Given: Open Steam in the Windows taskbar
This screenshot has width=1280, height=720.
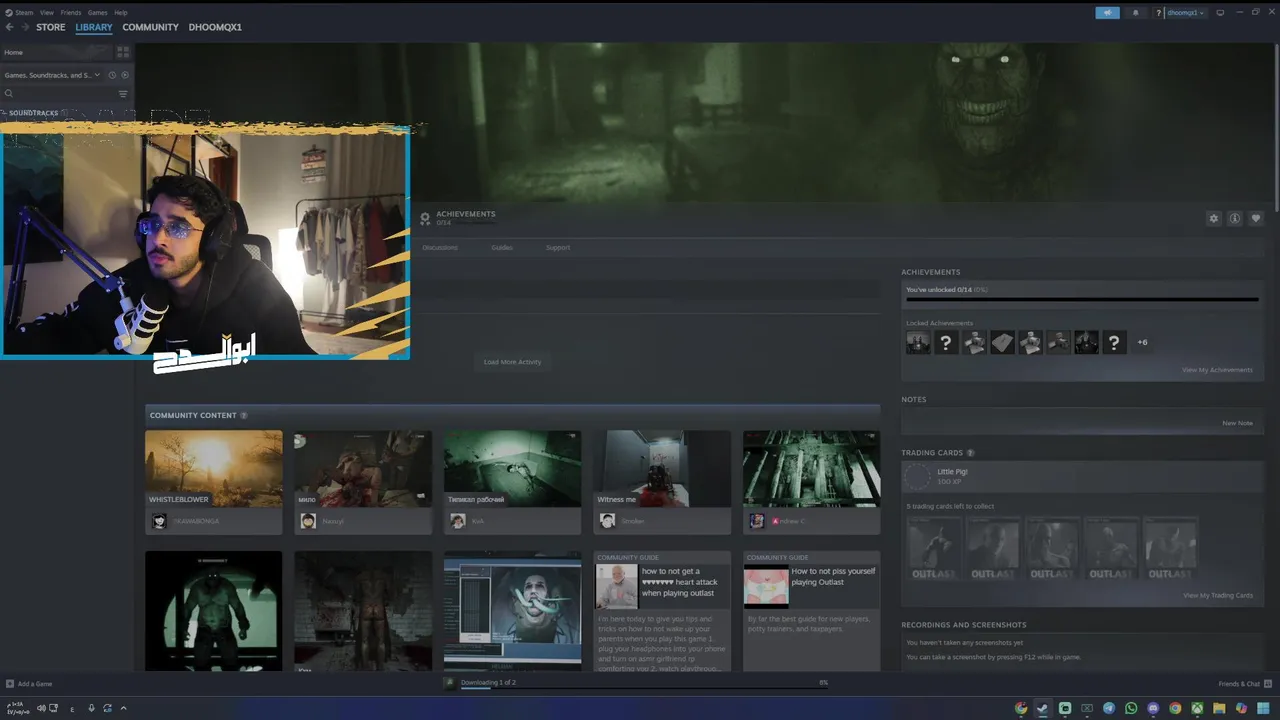Looking at the screenshot, I should click(x=1043, y=708).
